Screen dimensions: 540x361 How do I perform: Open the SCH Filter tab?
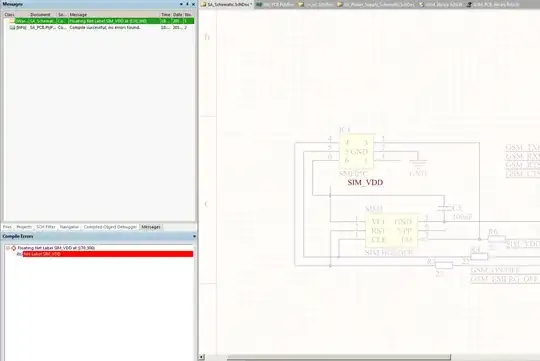click(x=46, y=227)
